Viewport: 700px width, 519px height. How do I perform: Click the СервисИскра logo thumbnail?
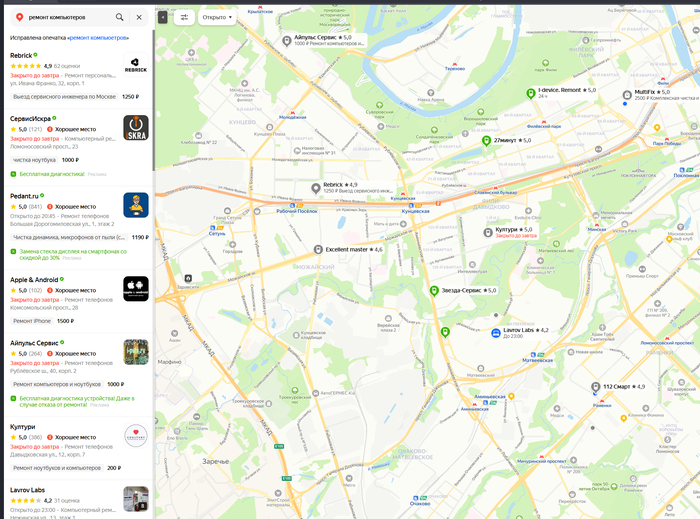(136, 128)
